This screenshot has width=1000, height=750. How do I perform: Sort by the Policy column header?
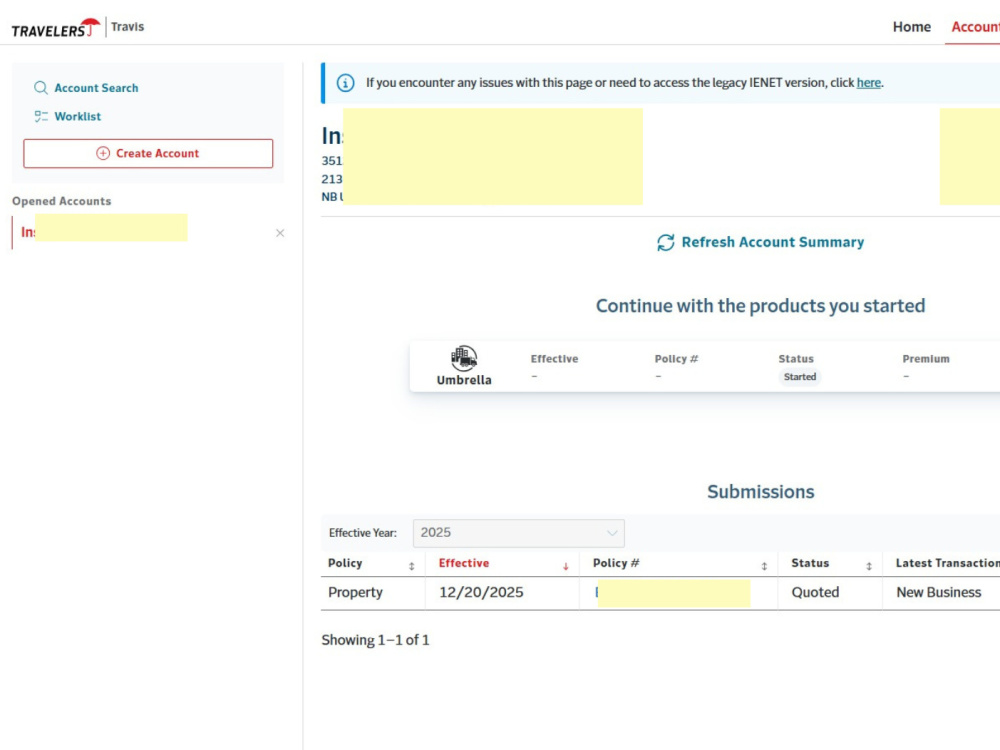tap(345, 563)
